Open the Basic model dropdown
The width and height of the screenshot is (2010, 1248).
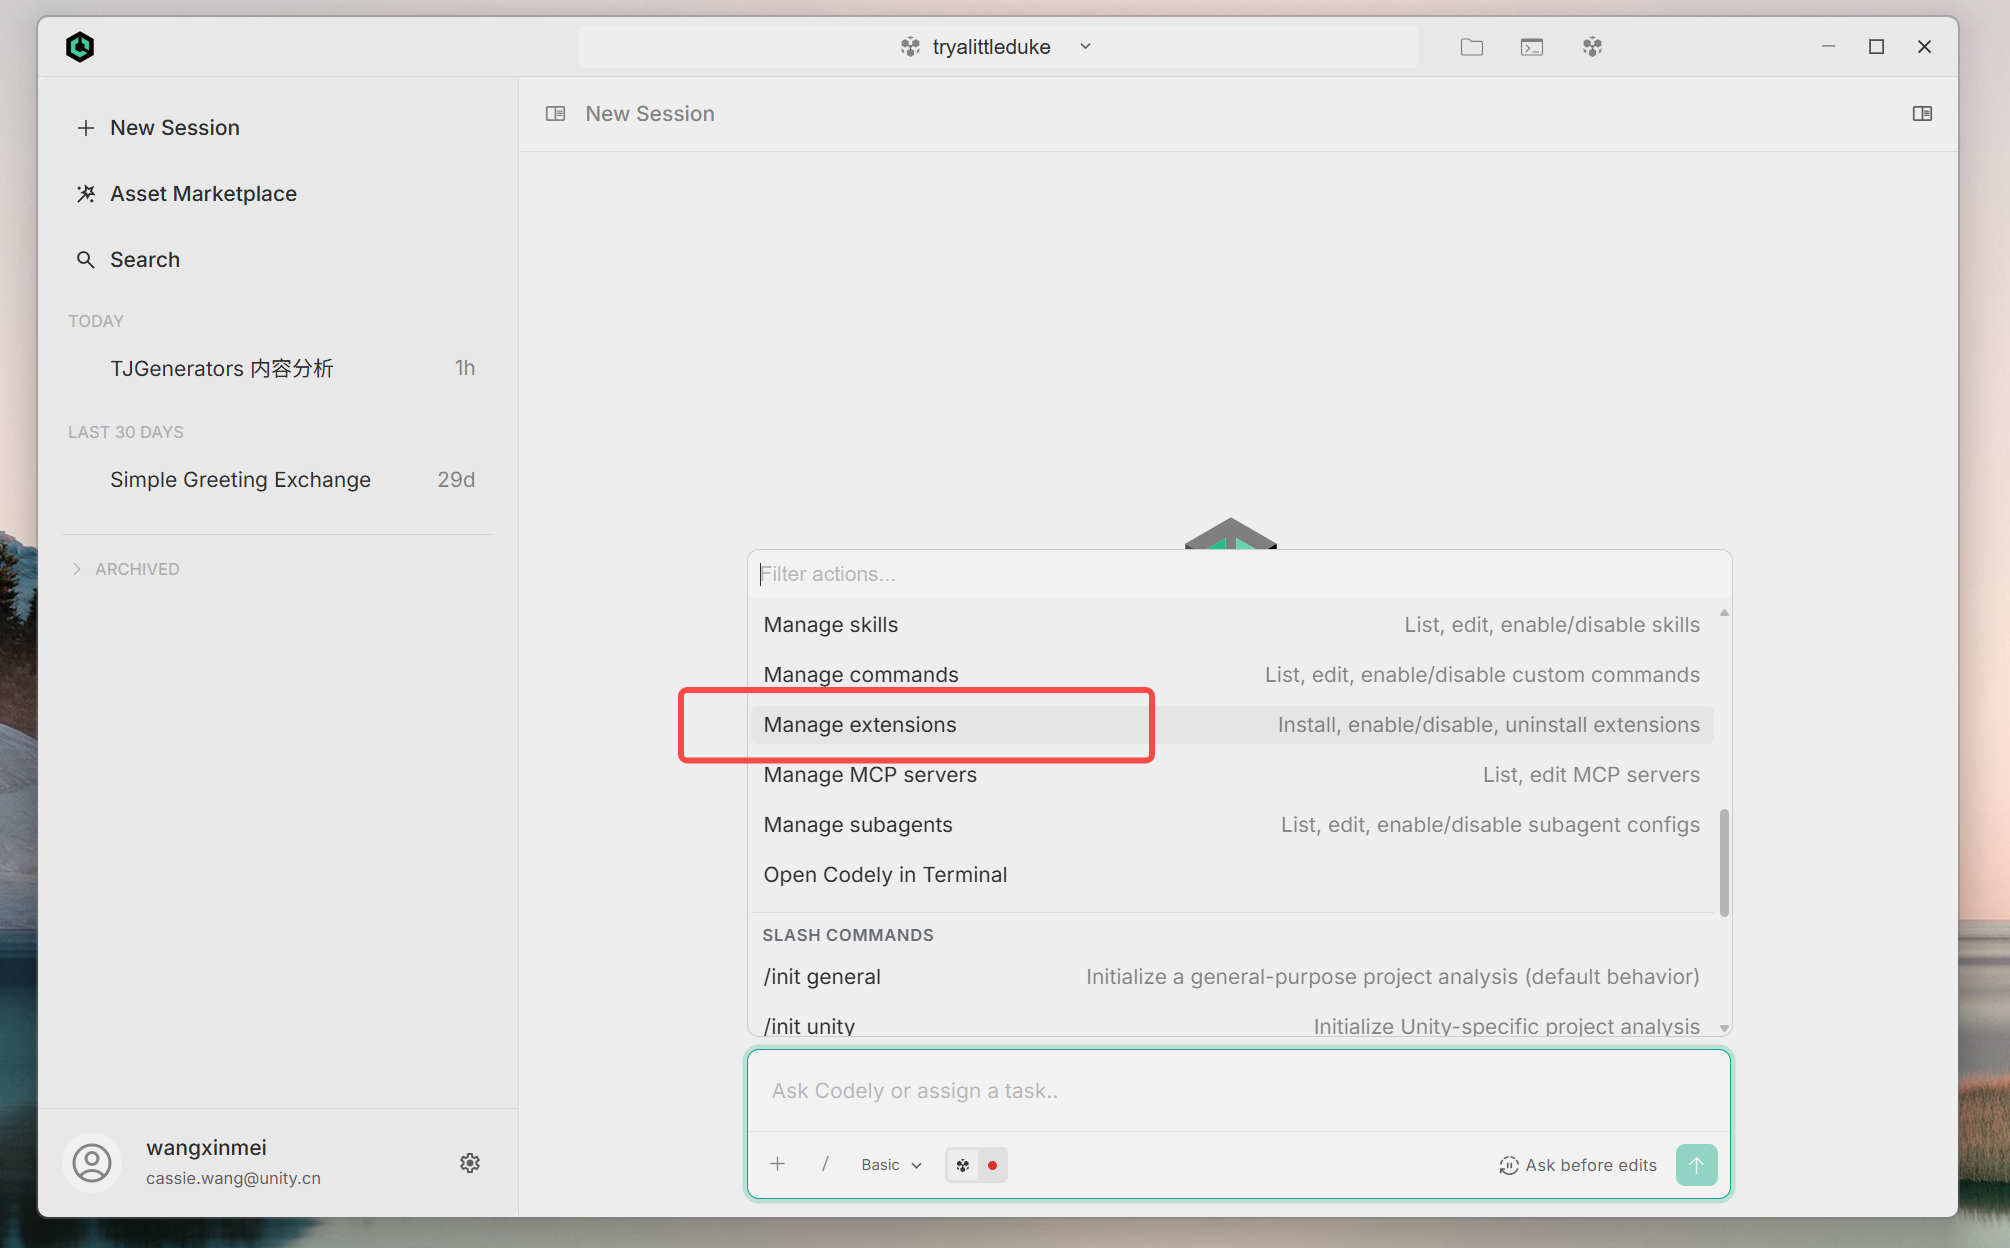click(x=891, y=1165)
